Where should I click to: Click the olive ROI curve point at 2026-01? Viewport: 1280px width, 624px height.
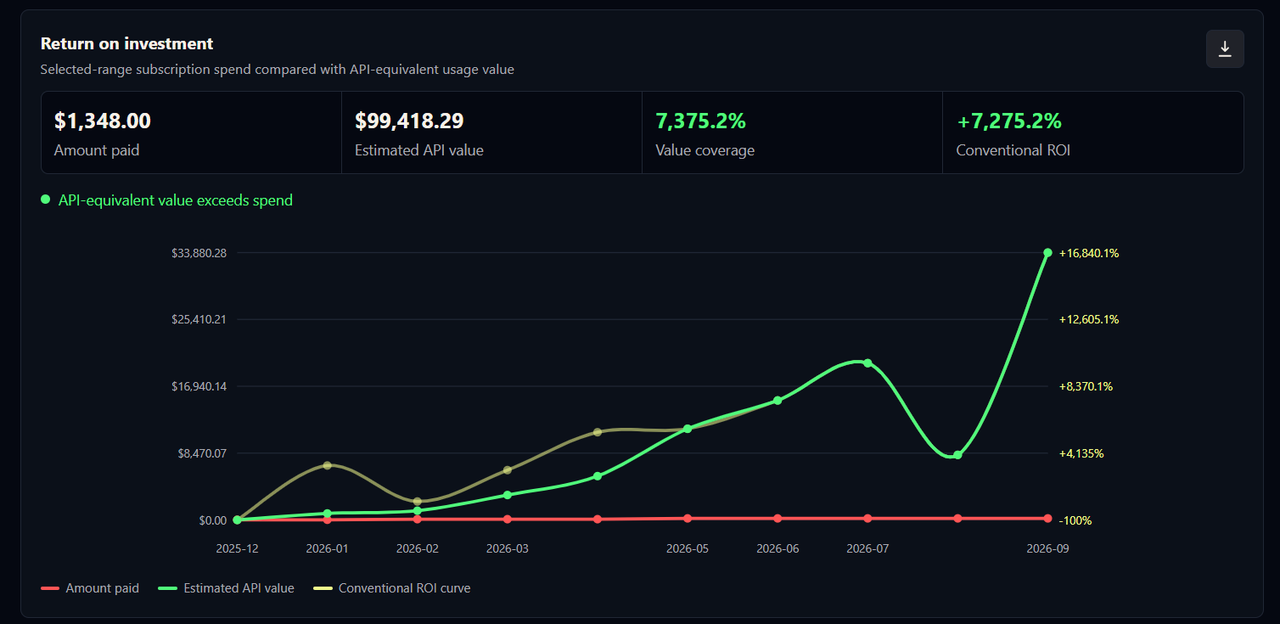327,465
